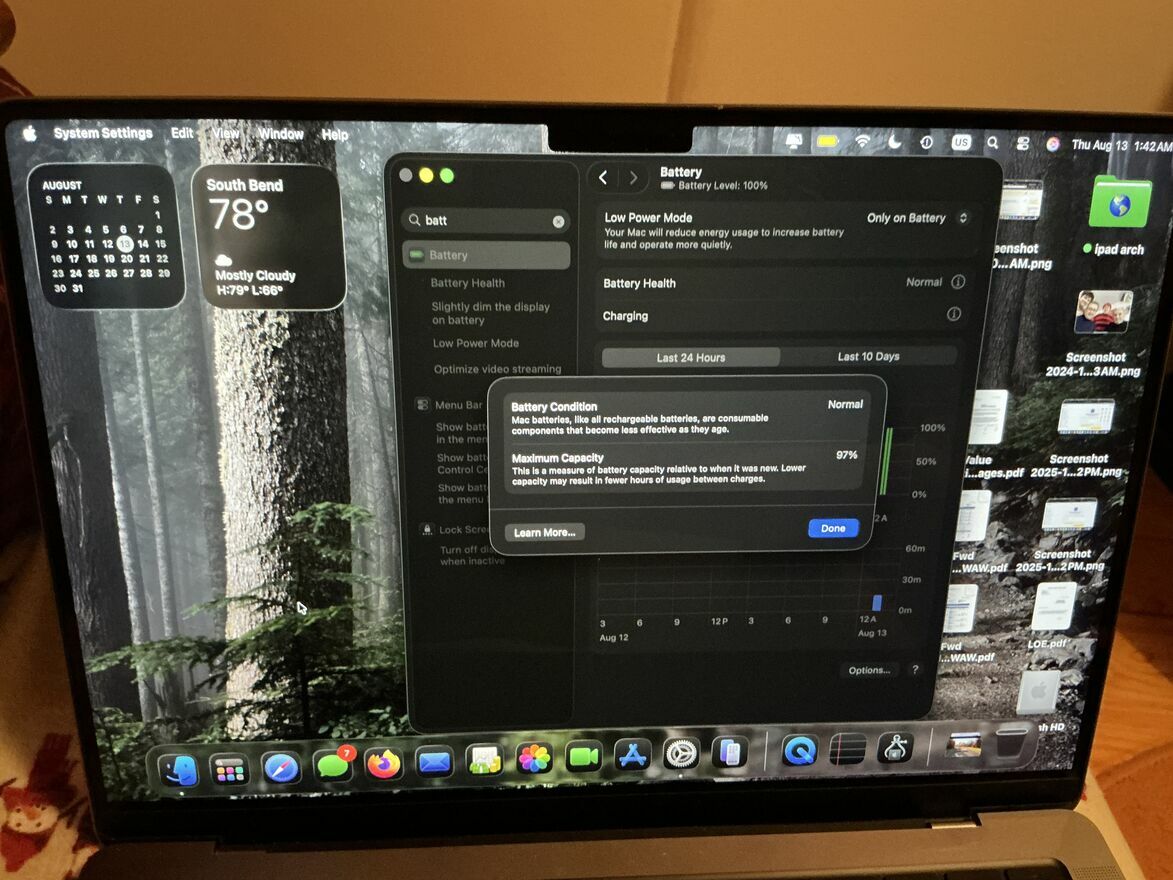Open Trash in the Dock
1173x880 pixels.
click(1011, 742)
